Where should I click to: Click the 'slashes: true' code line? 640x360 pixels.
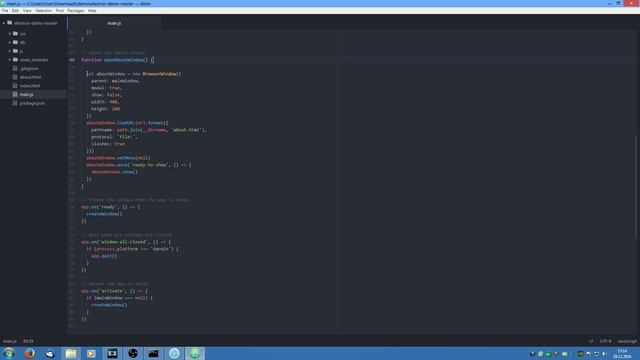click(x=108, y=144)
